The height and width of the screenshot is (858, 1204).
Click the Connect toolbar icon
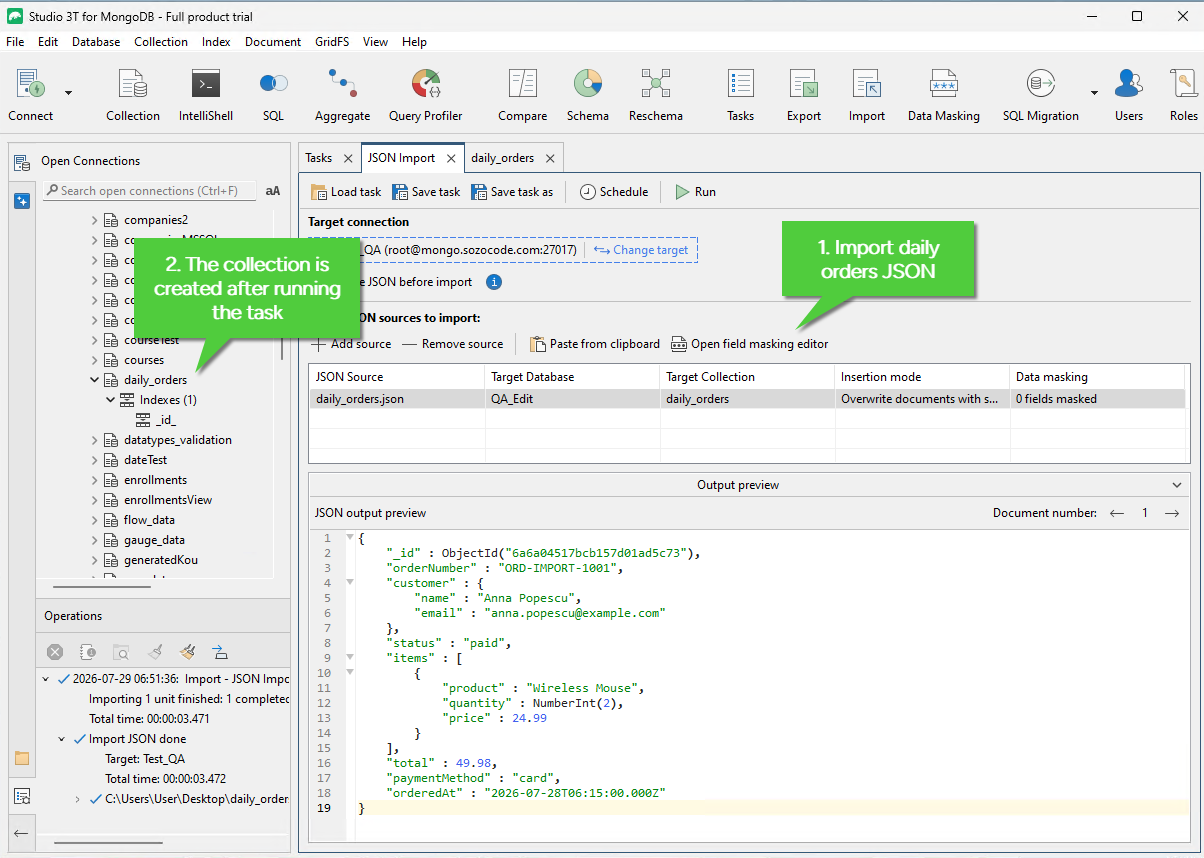[x=30, y=95]
